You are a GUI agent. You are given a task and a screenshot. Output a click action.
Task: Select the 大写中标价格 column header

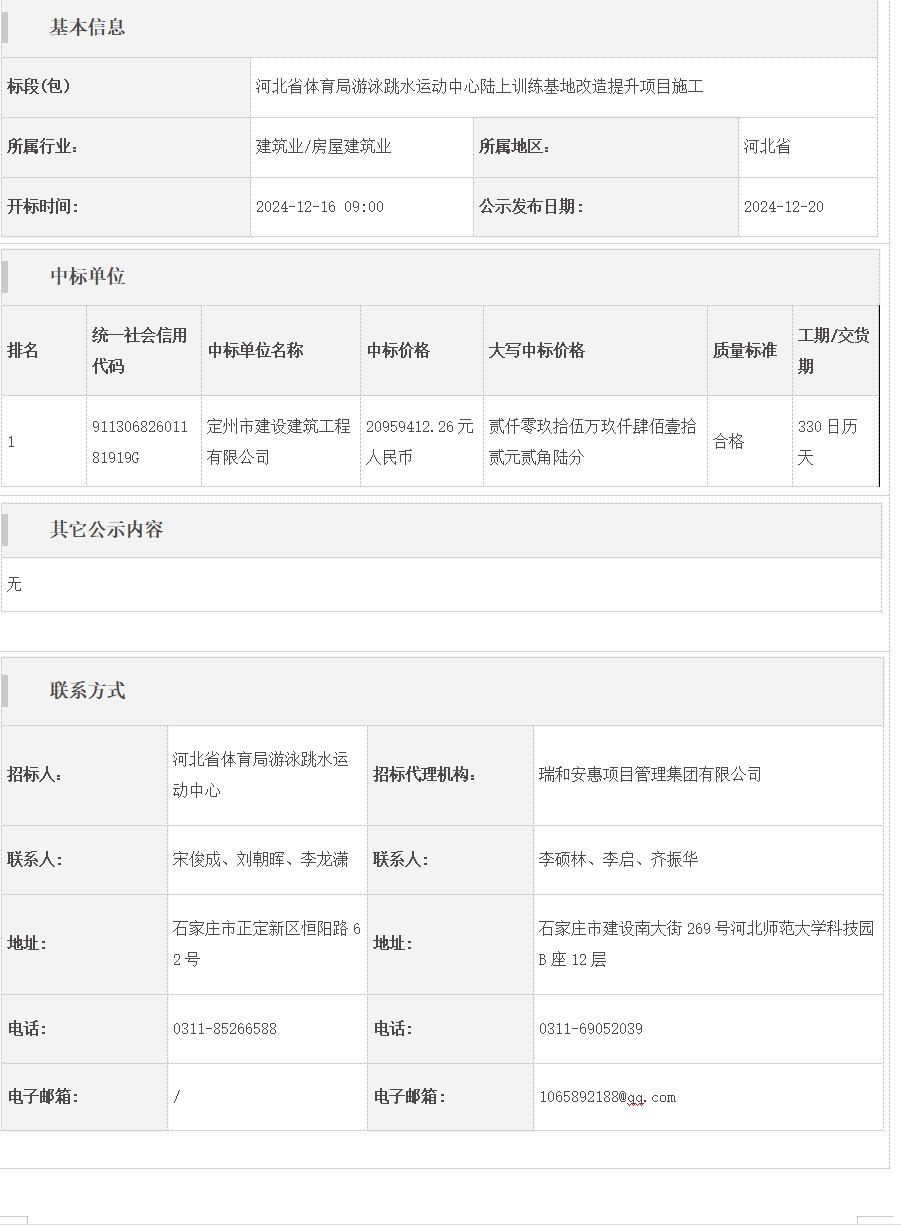pyautogui.click(x=537, y=351)
